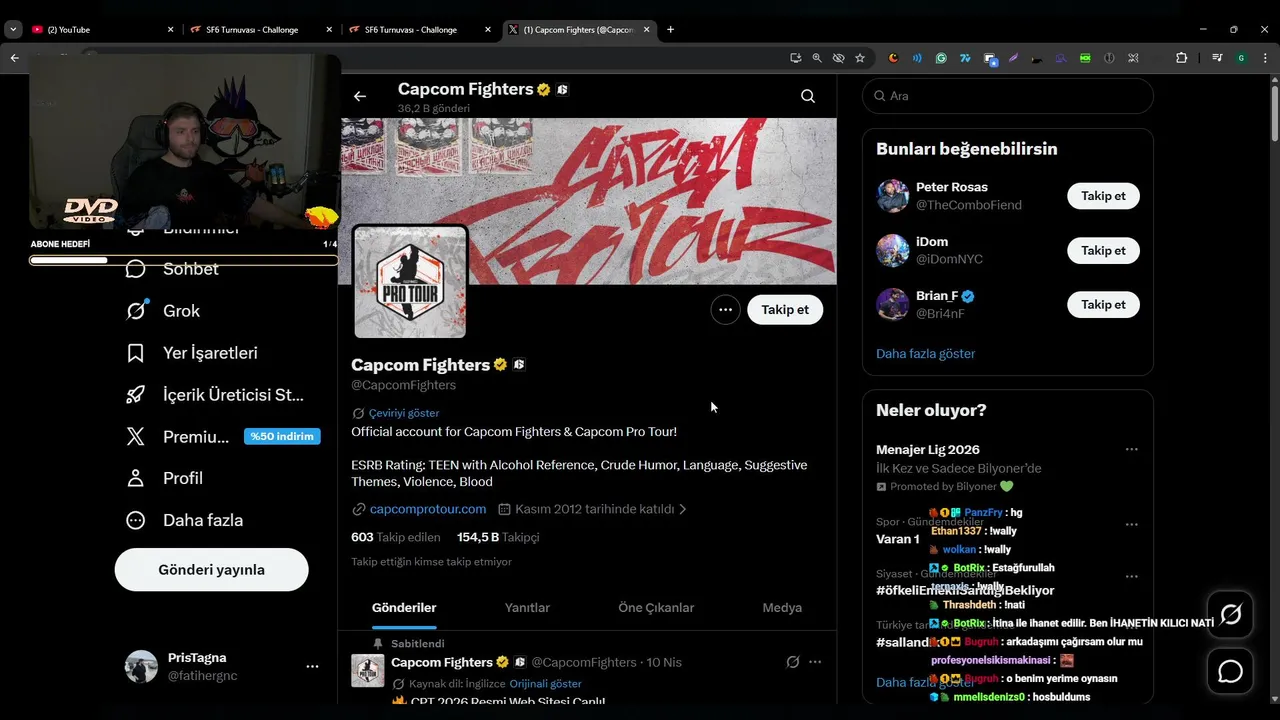Open the capcomprotour.com link
Image resolution: width=1280 pixels, height=720 pixels.
[x=428, y=509]
